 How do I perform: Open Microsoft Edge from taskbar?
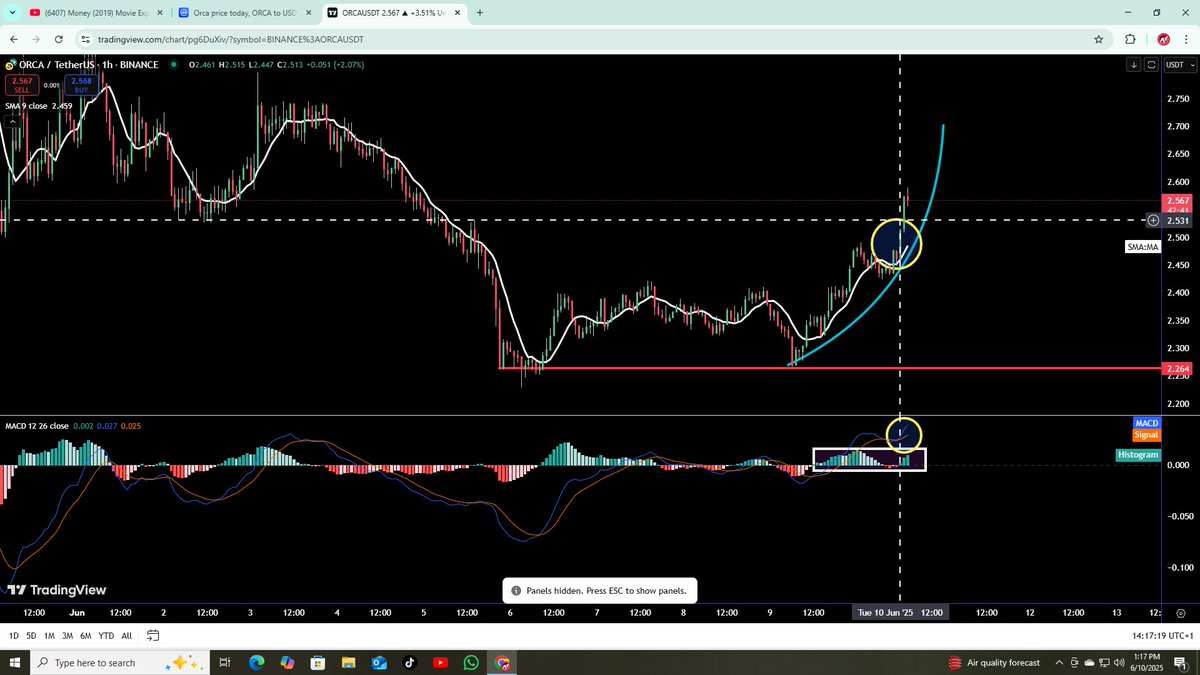click(256, 662)
